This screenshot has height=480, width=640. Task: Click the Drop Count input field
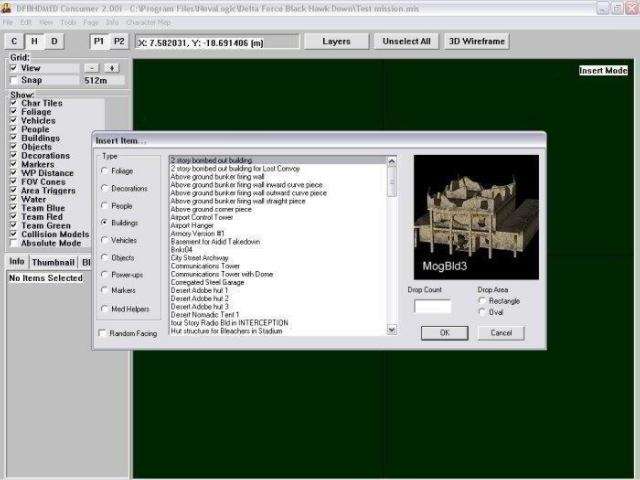pyautogui.click(x=432, y=306)
